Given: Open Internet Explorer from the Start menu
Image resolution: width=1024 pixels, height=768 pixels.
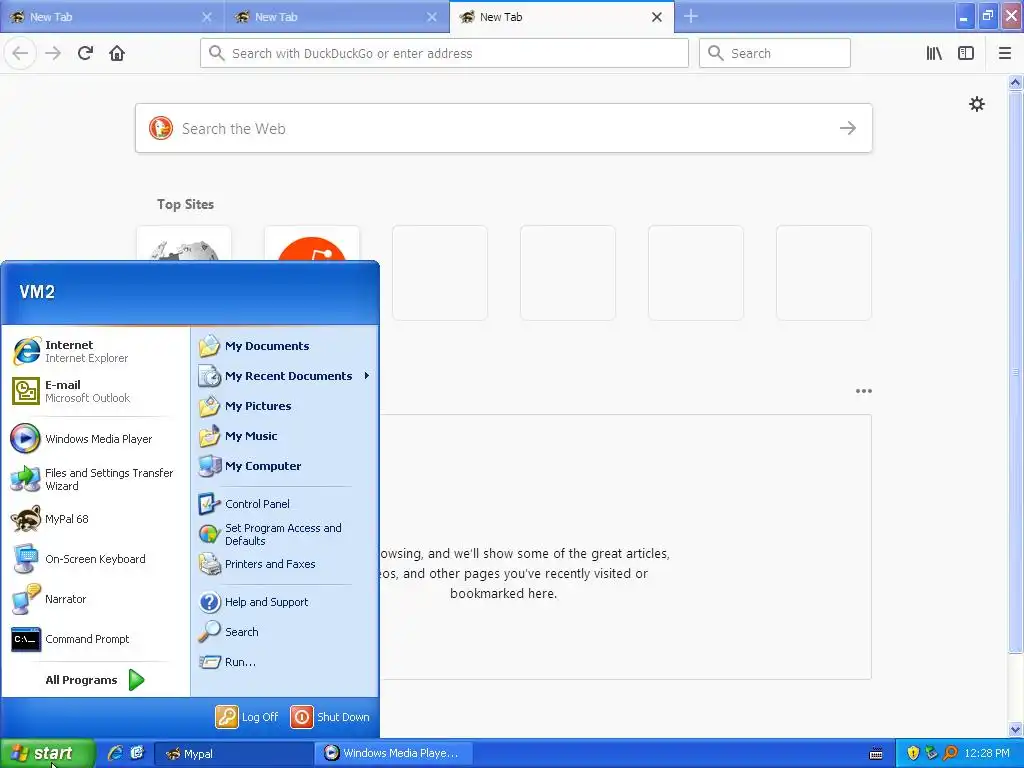Looking at the screenshot, I should (x=95, y=351).
